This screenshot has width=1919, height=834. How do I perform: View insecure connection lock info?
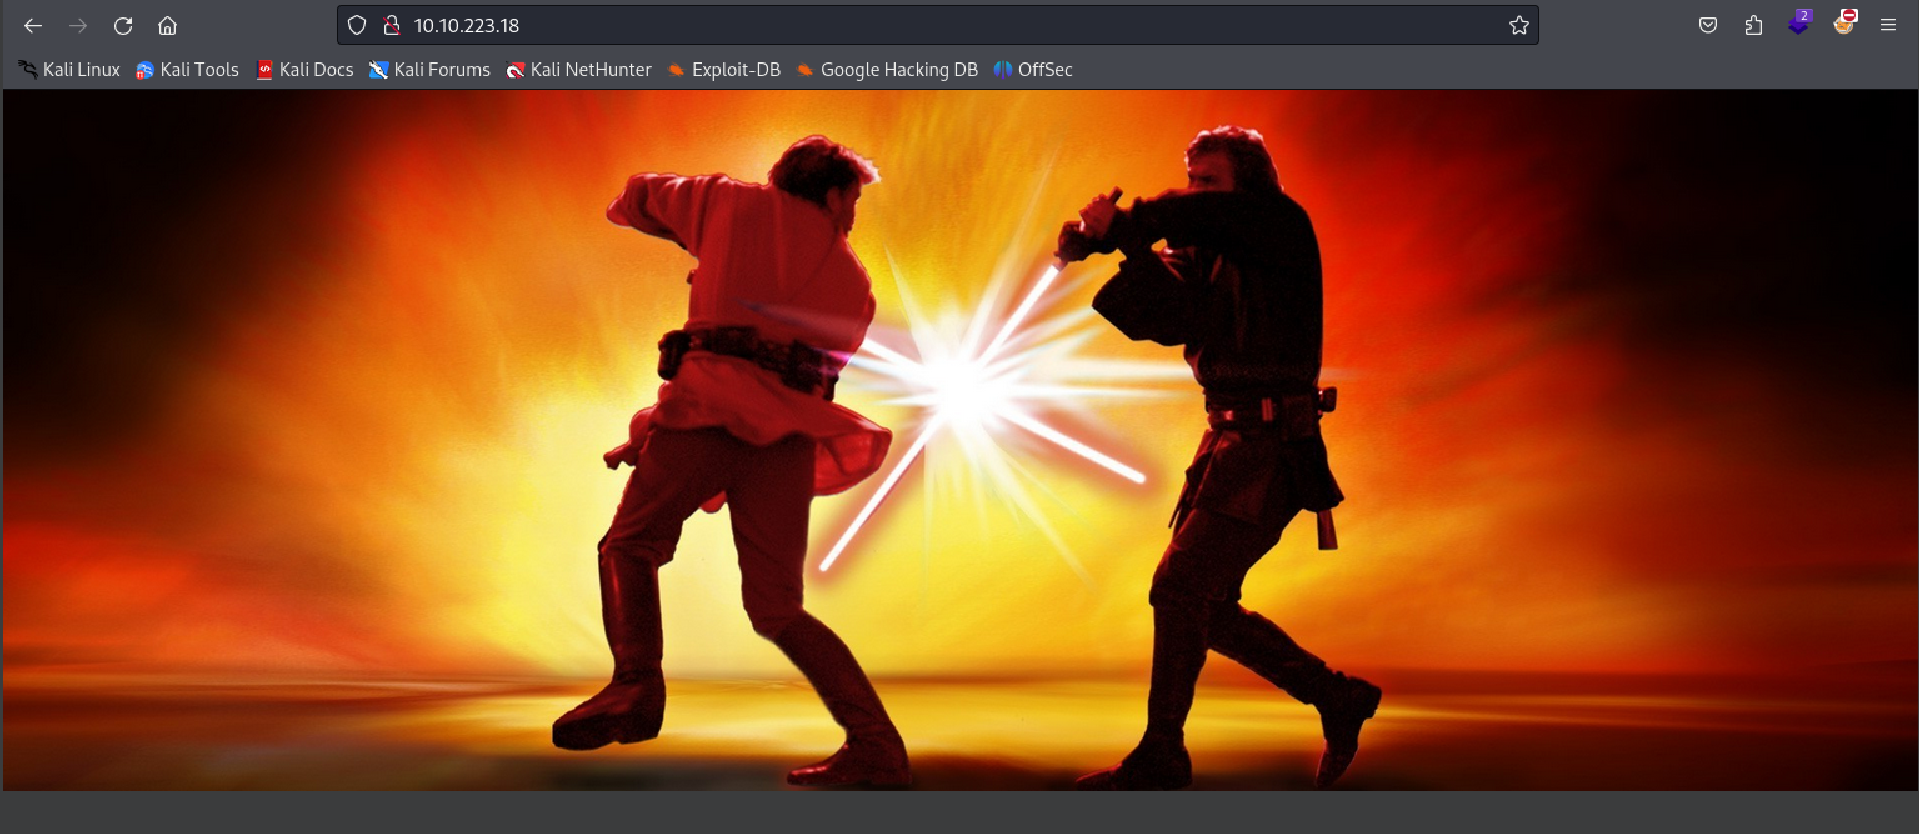coord(392,26)
